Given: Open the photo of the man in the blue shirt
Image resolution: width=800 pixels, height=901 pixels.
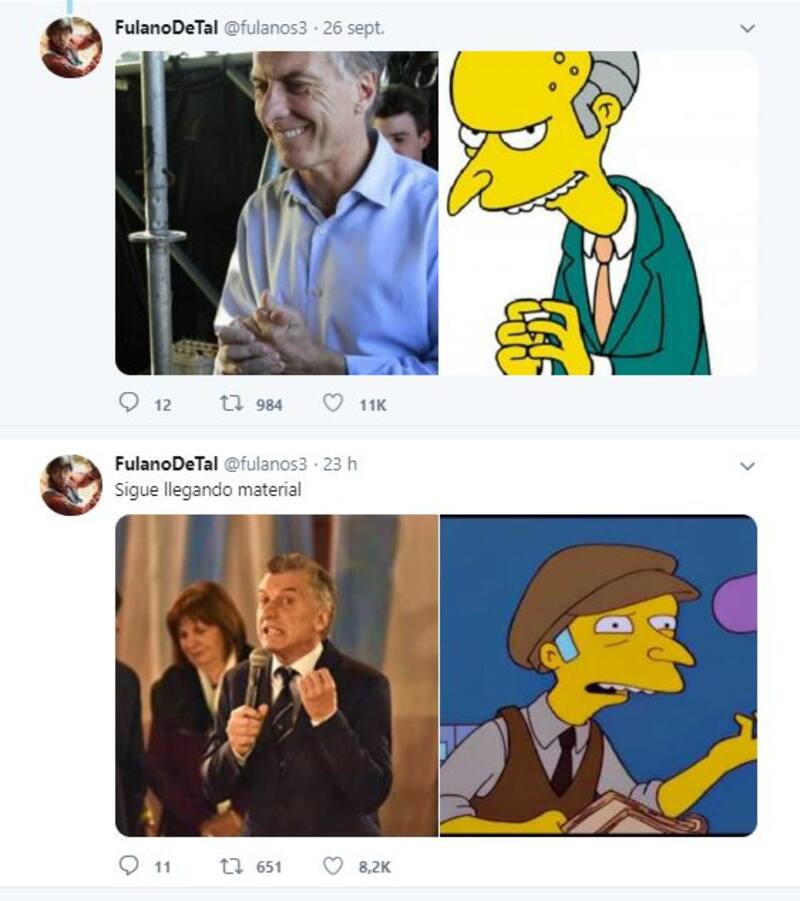Looking at the screenshot, I should click(x=276, y=213).
